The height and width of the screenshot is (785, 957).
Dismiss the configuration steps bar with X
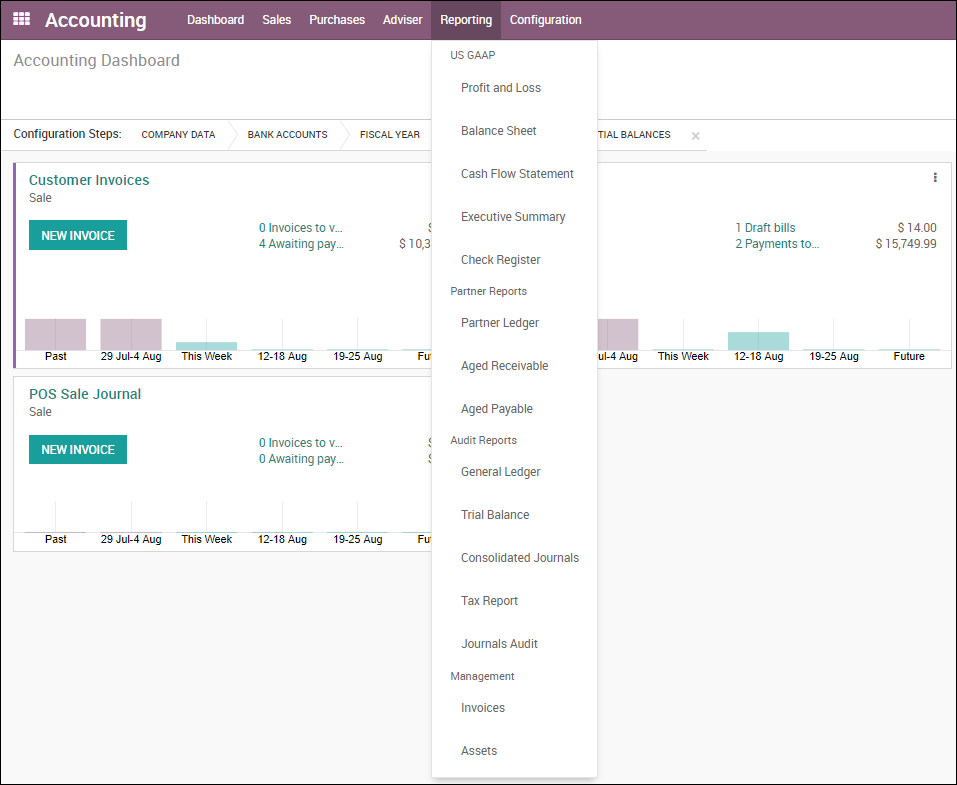695,136
